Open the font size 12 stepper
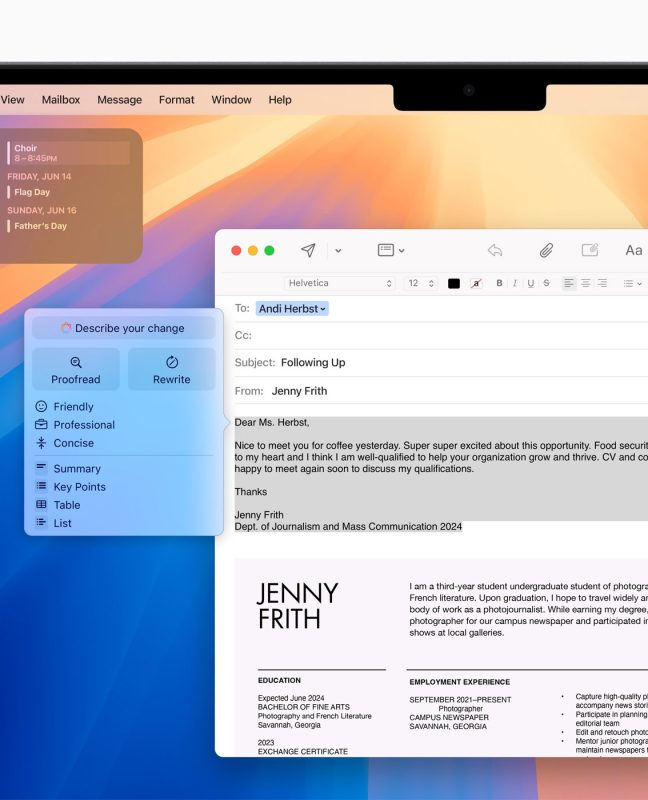This screenshot has height=800, width=648. 421,283
